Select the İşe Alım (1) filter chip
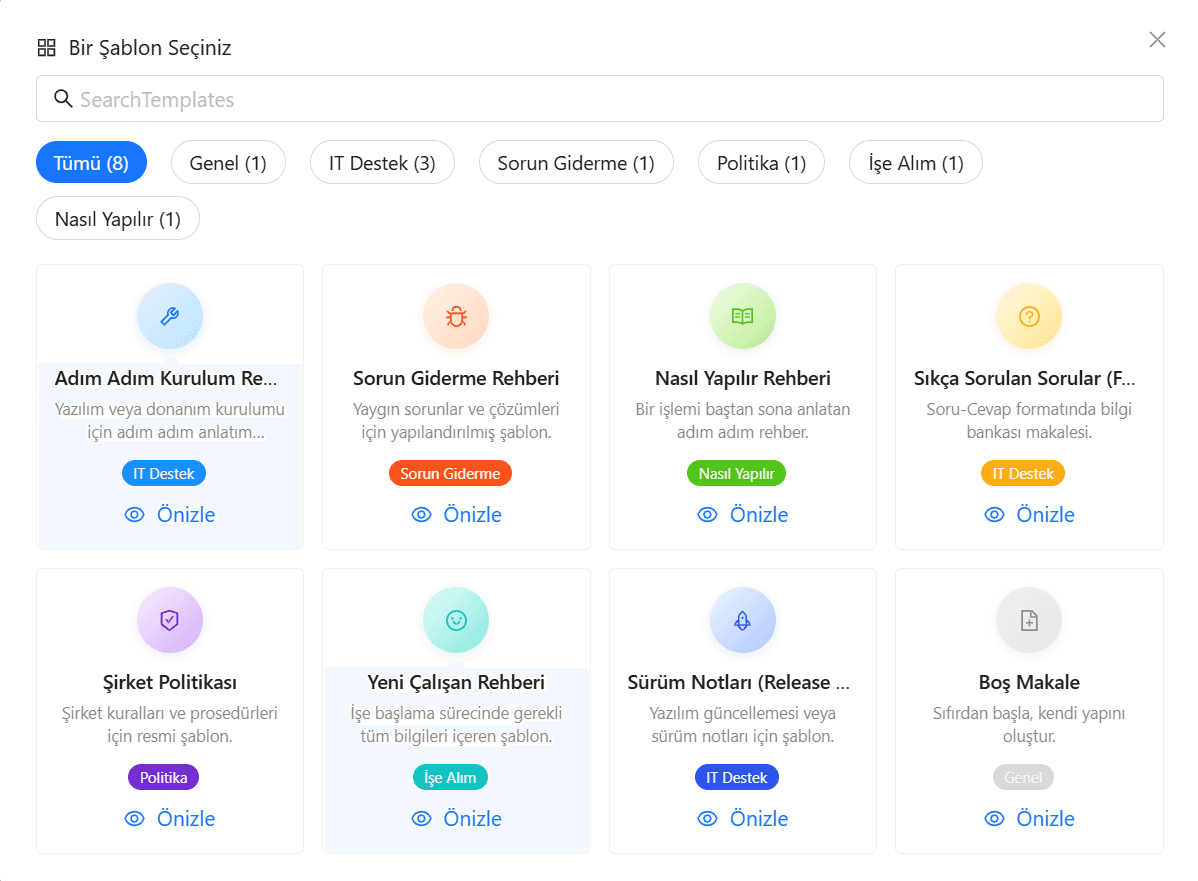The width and height of the screenshot is (1198, 881). tap(916, 163)
